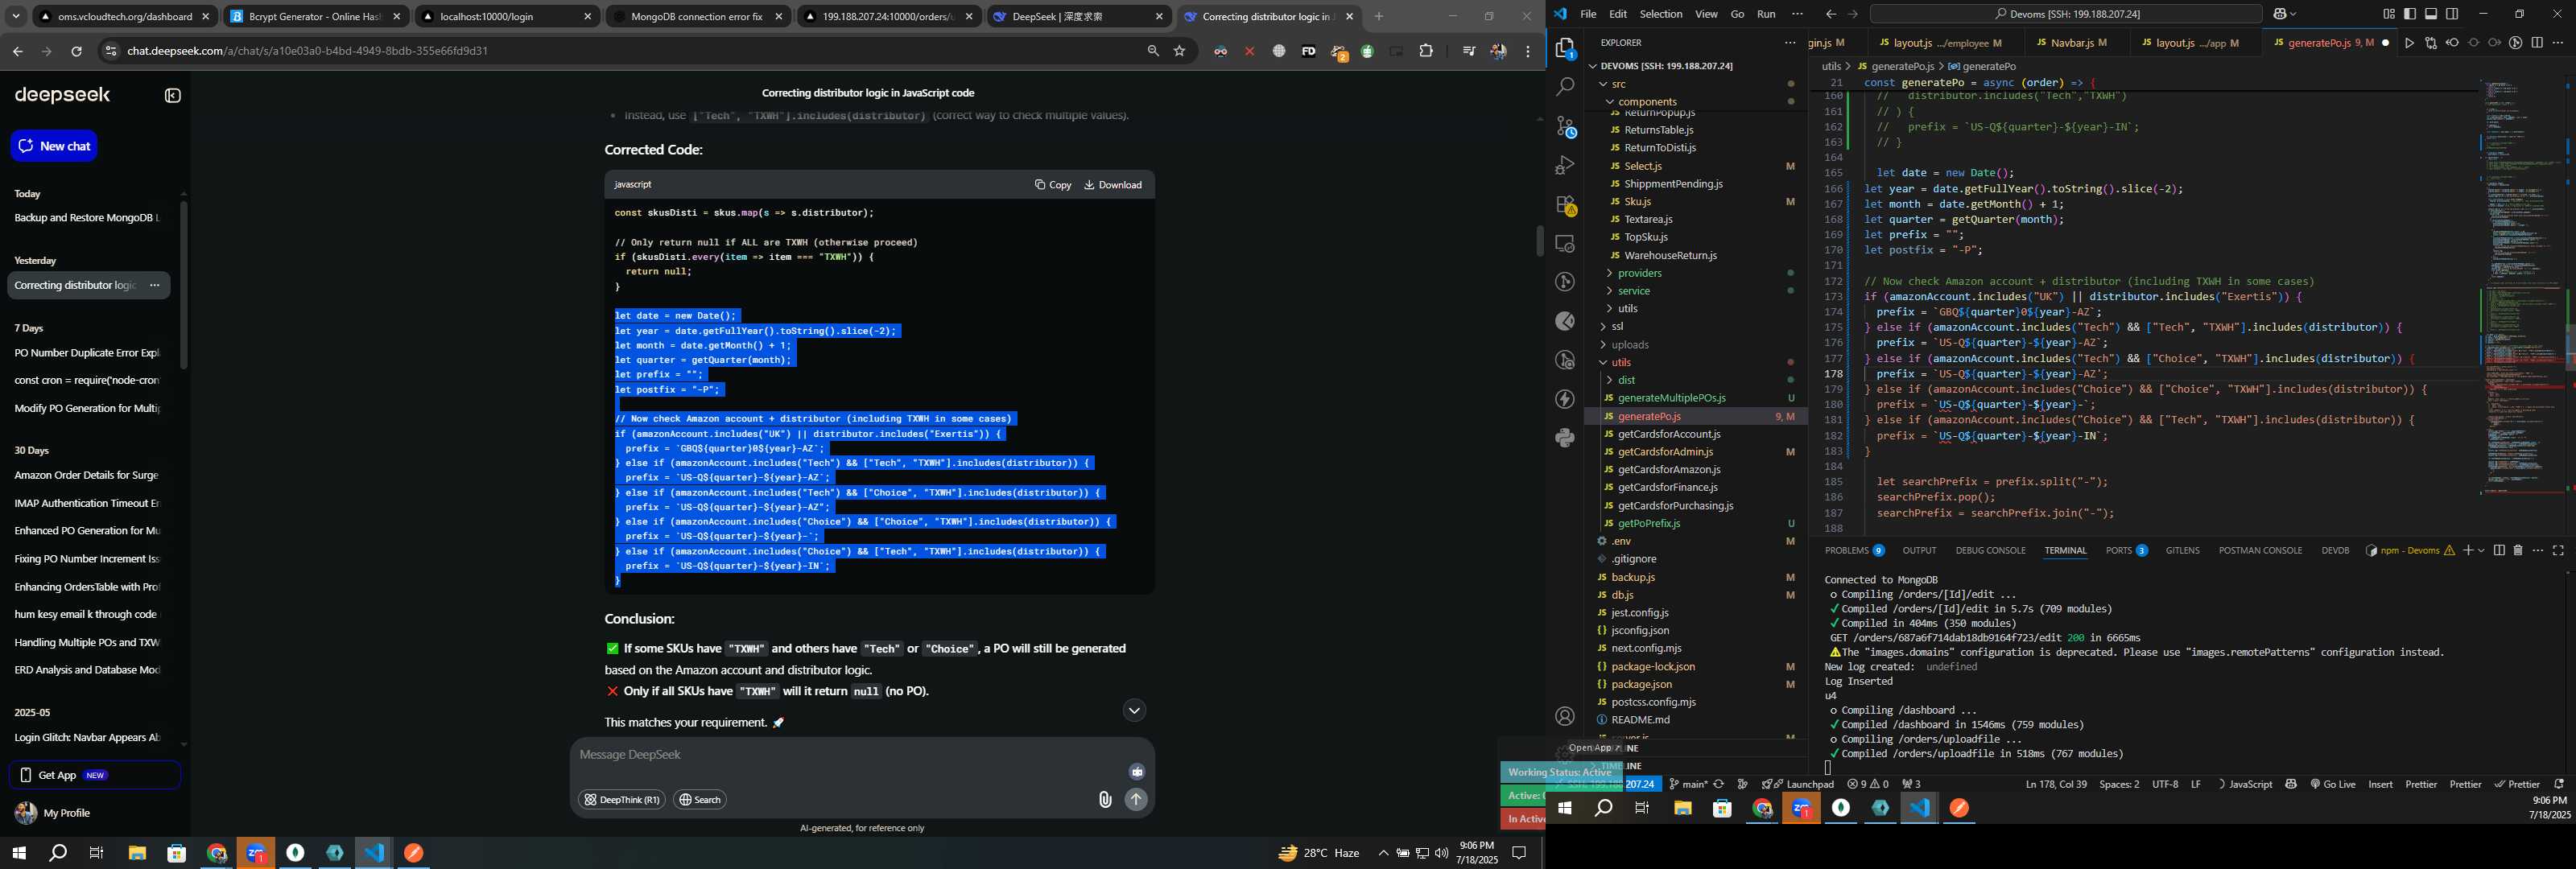Image resolution: width=2576 pixels, height=869 pixels.
Task: Open Run and Debug view
Action: pyautogui.click(x=1565, y=165)
